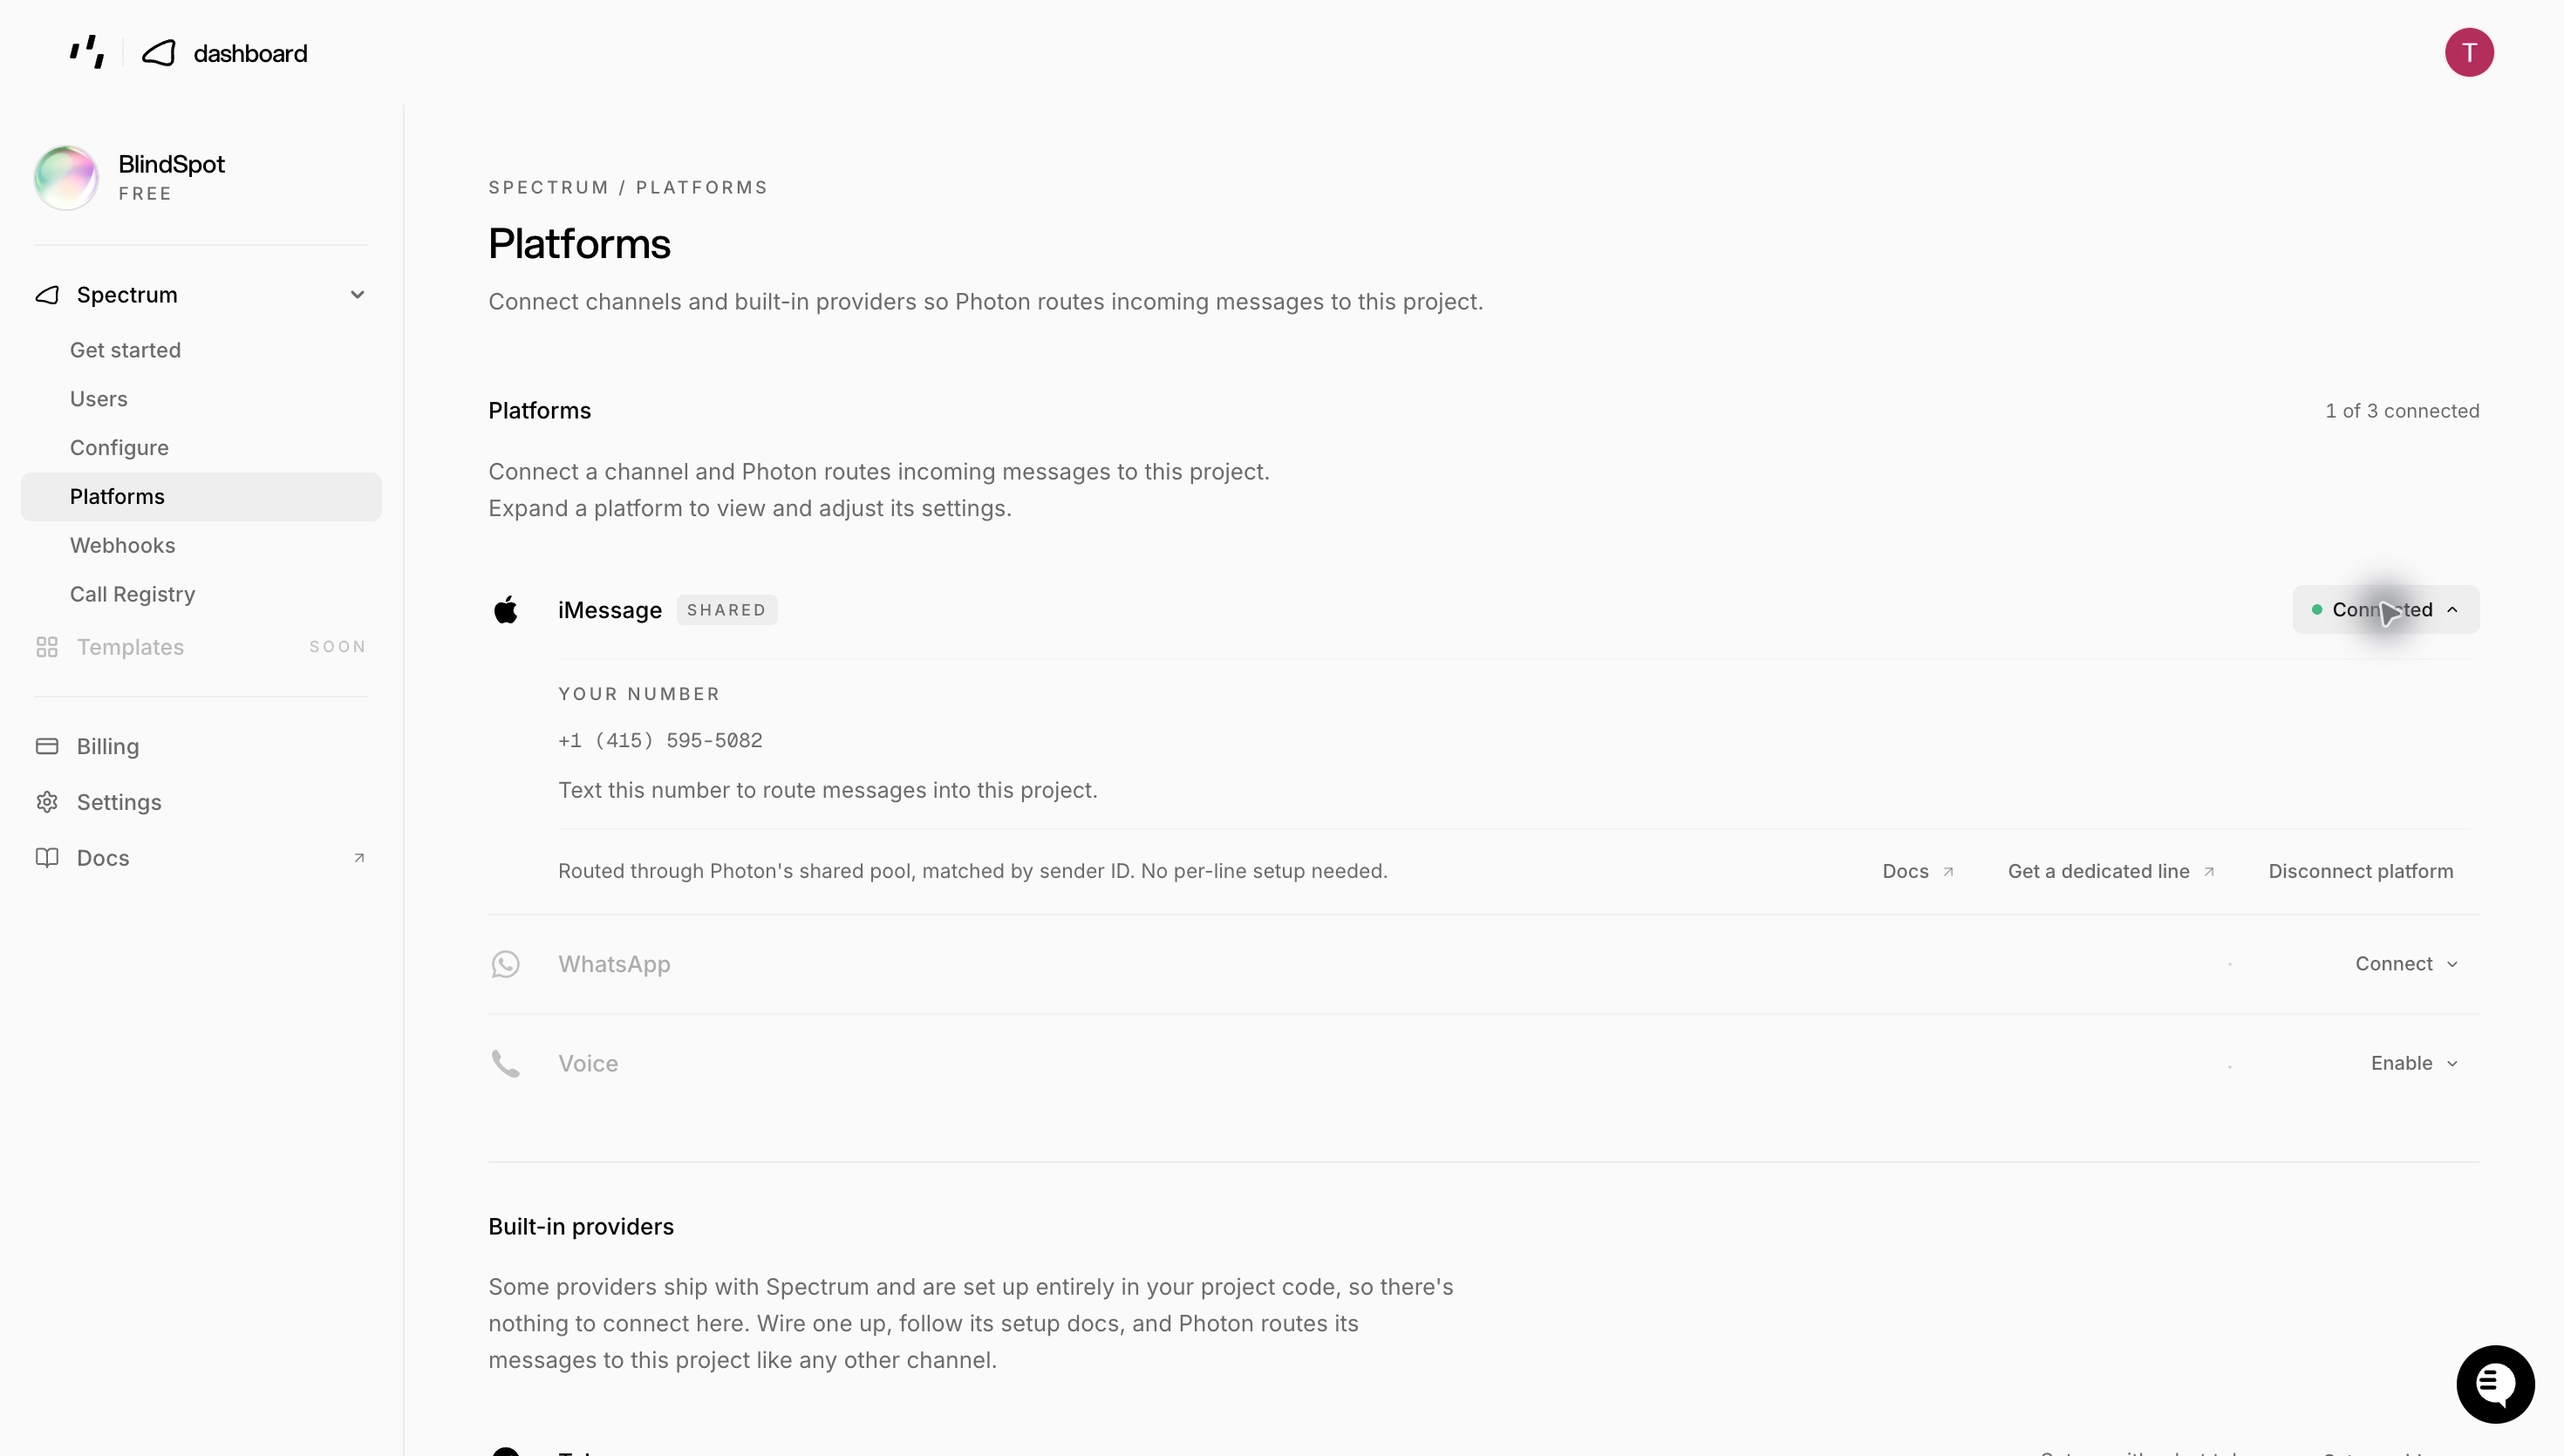Click the phone number +1 (415) 595-5082
This screenshot has width=2564, height=1456.
click(660, 740)
